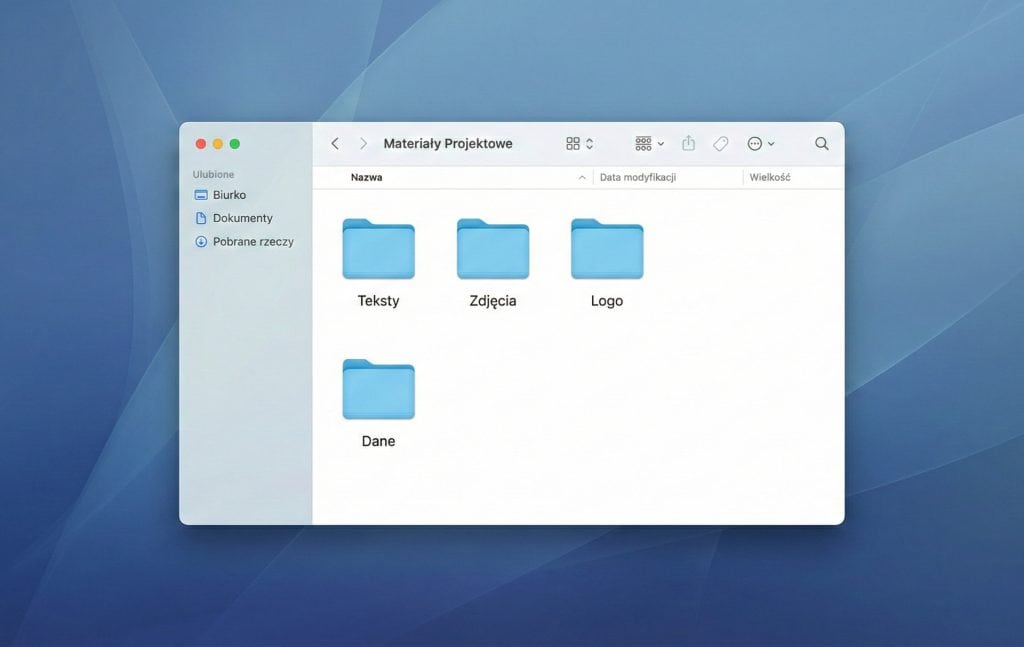1024x647 pixels.
Task: Go to Dokumenty in sidebar
Action: point(242,218)
